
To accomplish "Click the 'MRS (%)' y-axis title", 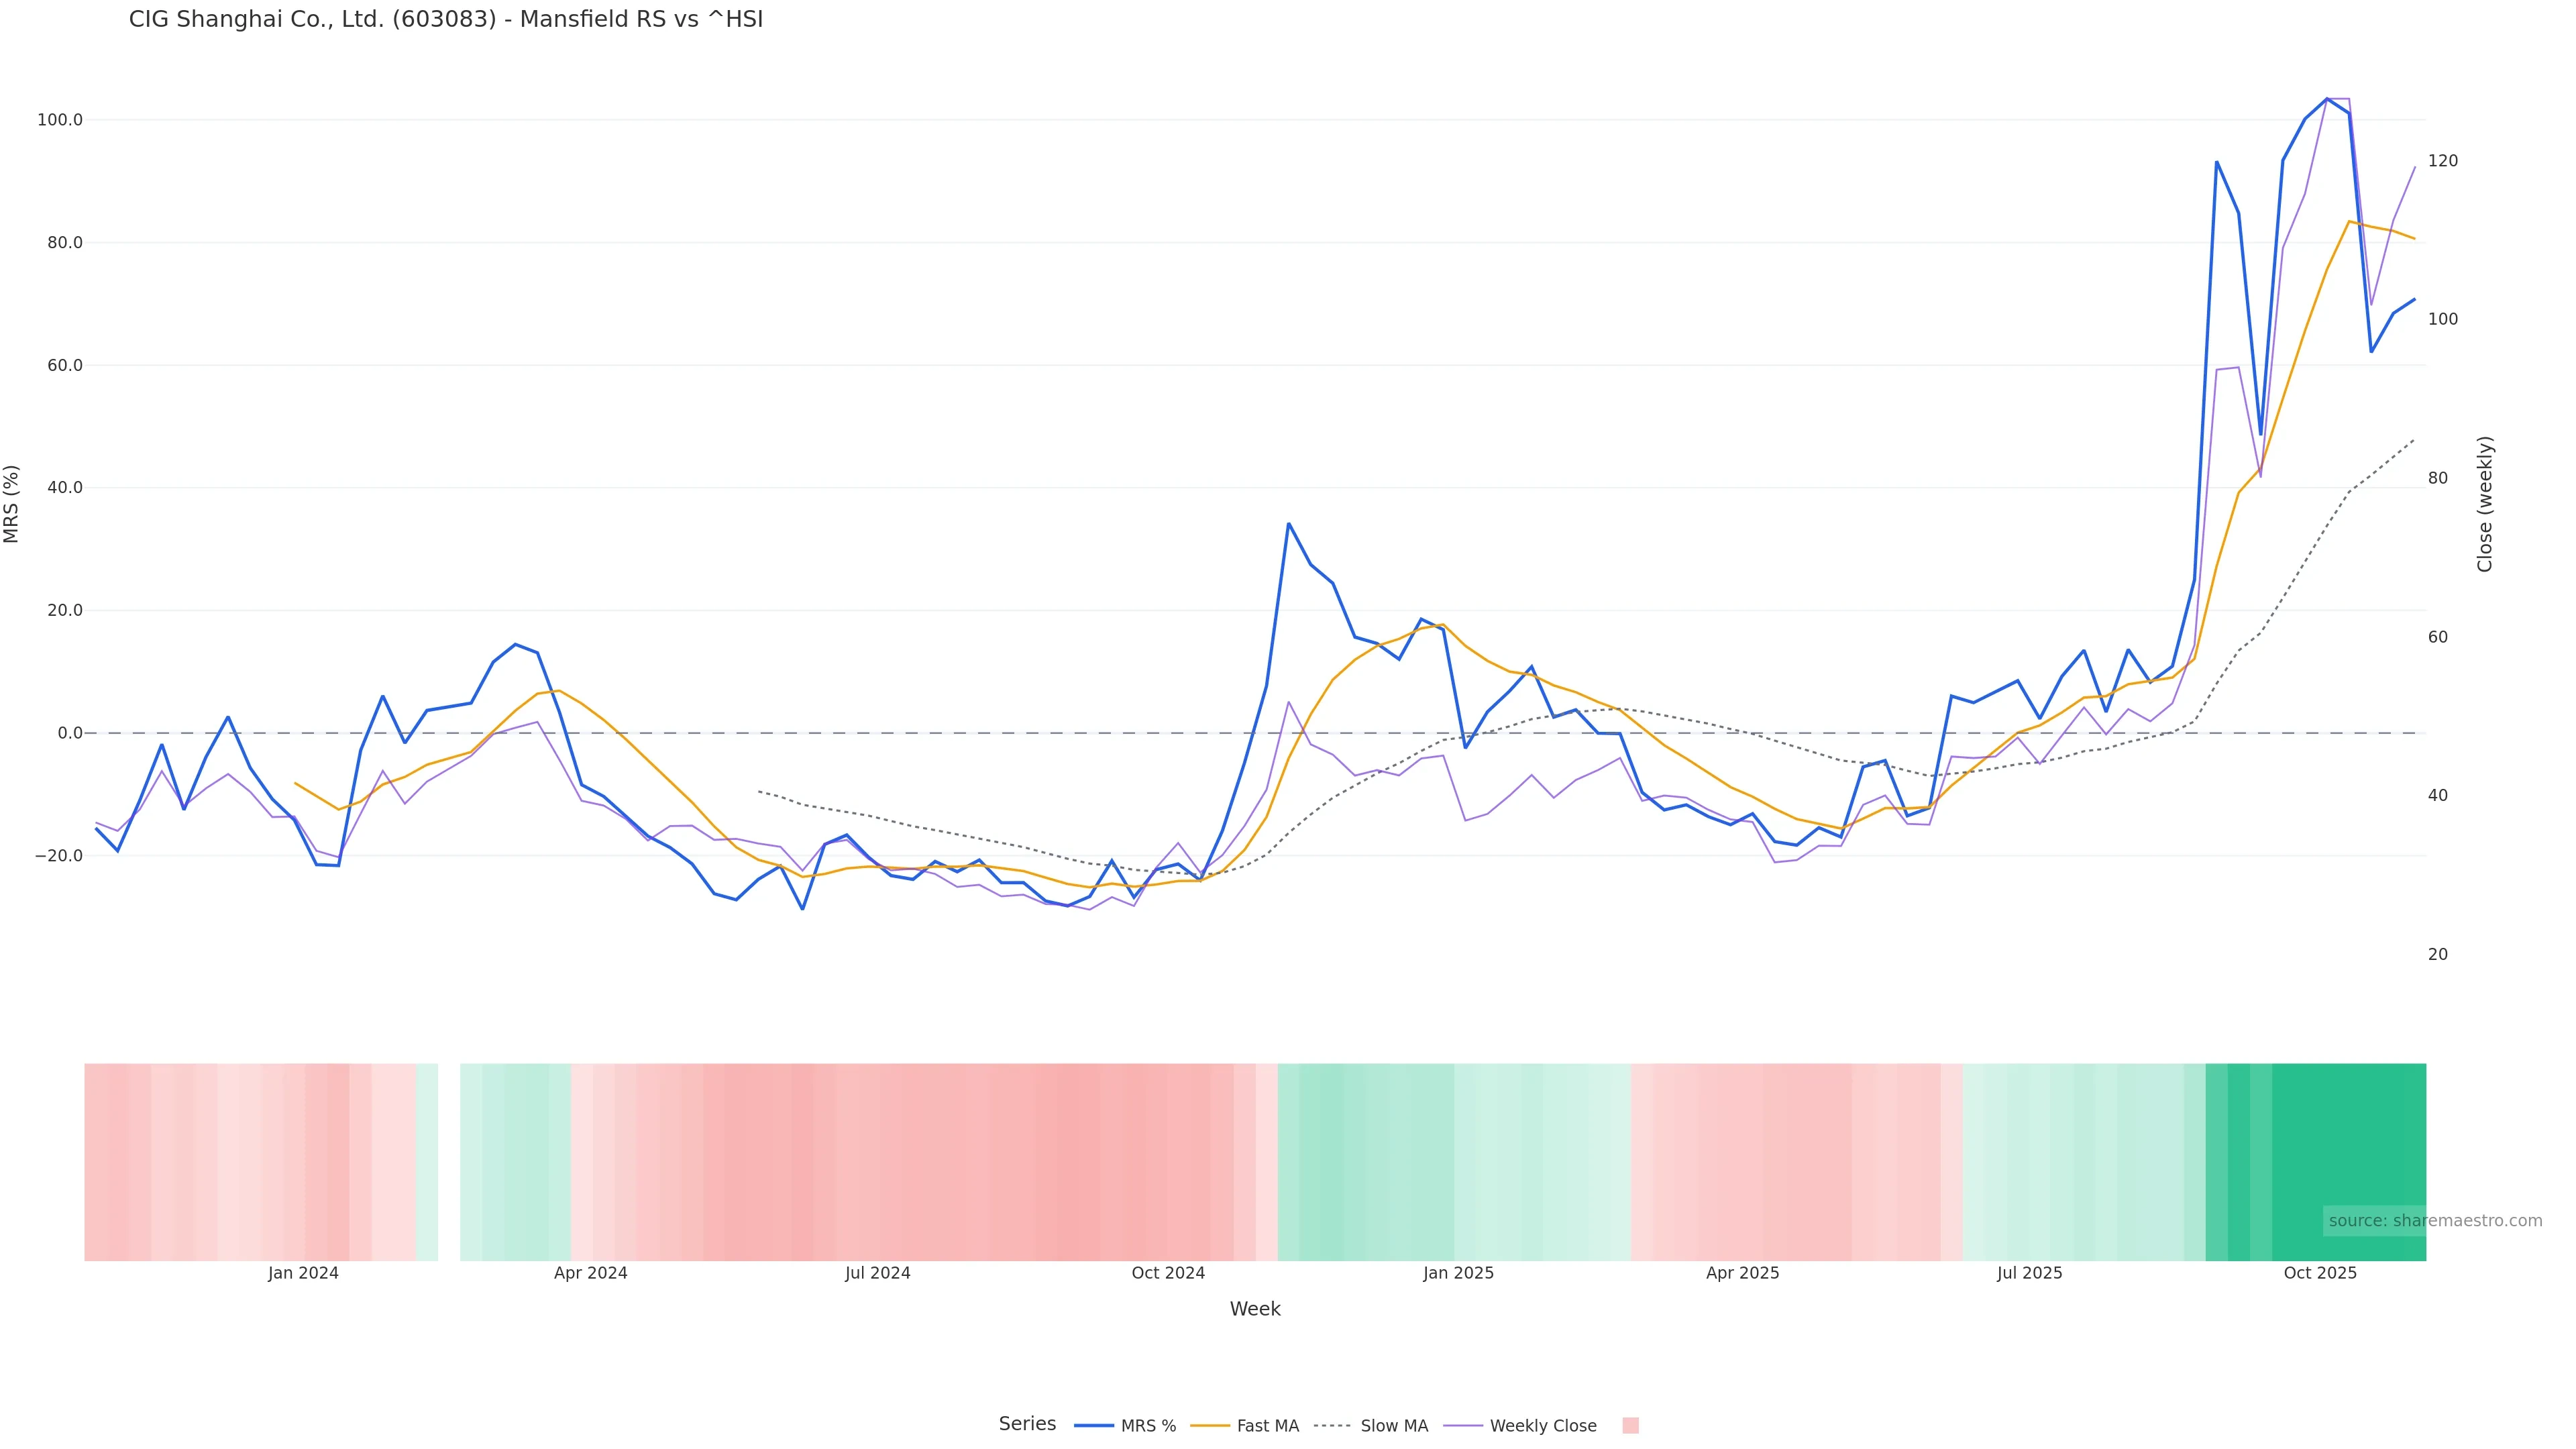I will [x=12, y=503].
